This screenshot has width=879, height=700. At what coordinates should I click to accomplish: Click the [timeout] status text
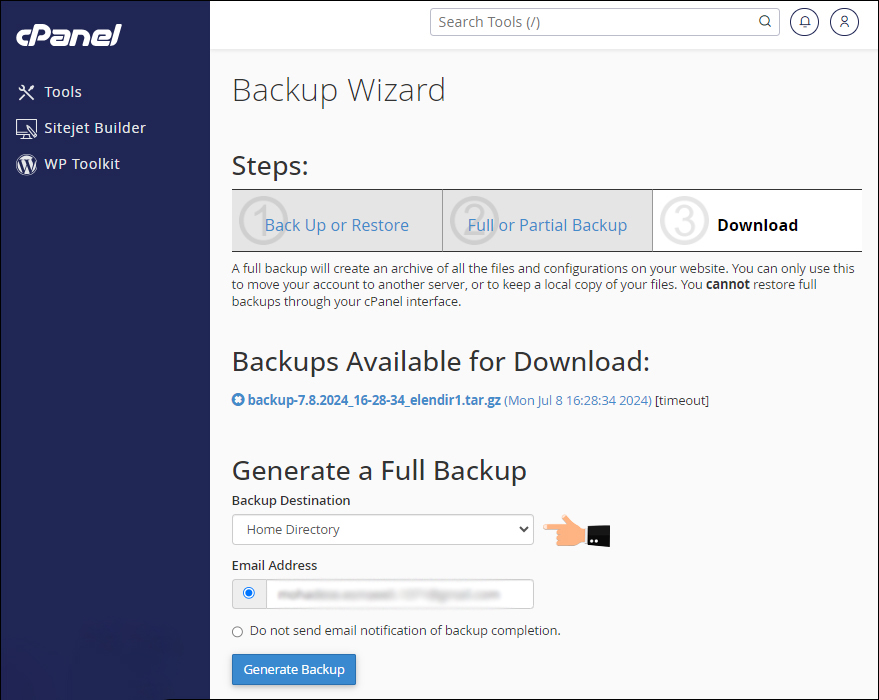tap(682, 401)
